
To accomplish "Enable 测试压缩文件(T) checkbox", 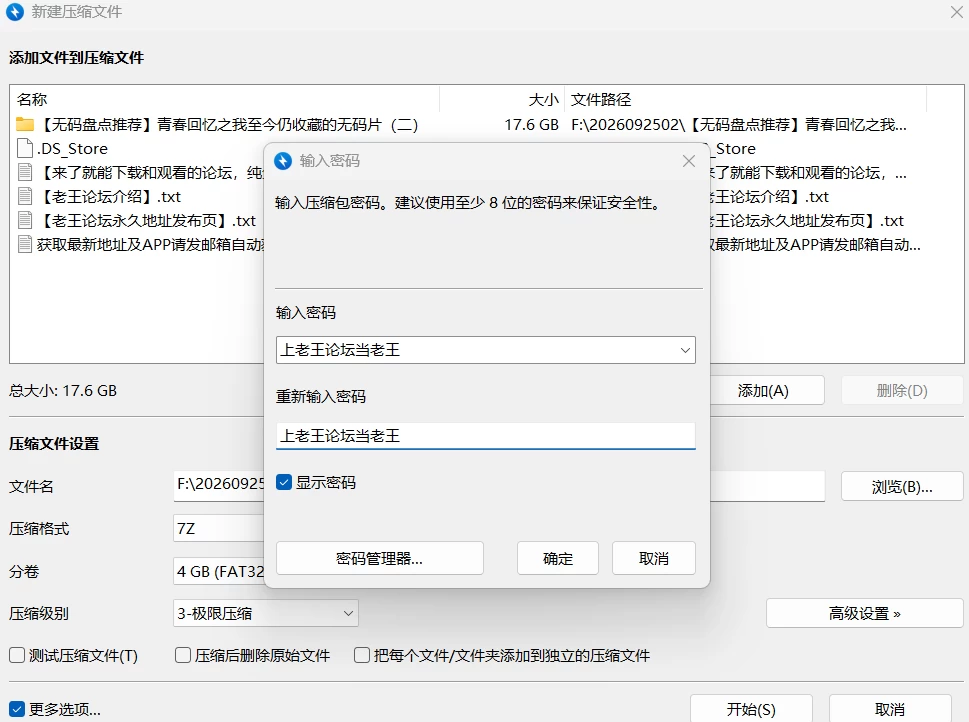I will click(17, 655).
